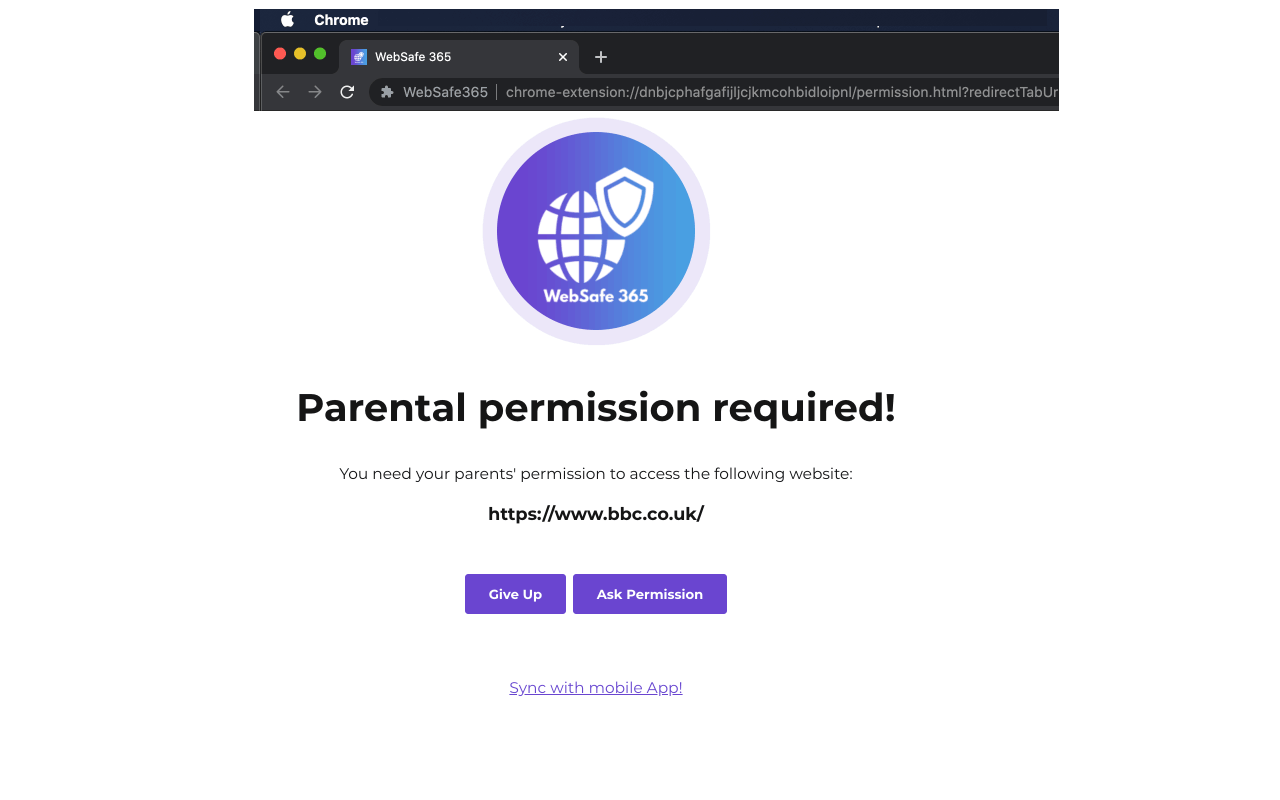Open the Apple menu
The width and height of the screenshot is (1280, 800).
pos(288,20)
